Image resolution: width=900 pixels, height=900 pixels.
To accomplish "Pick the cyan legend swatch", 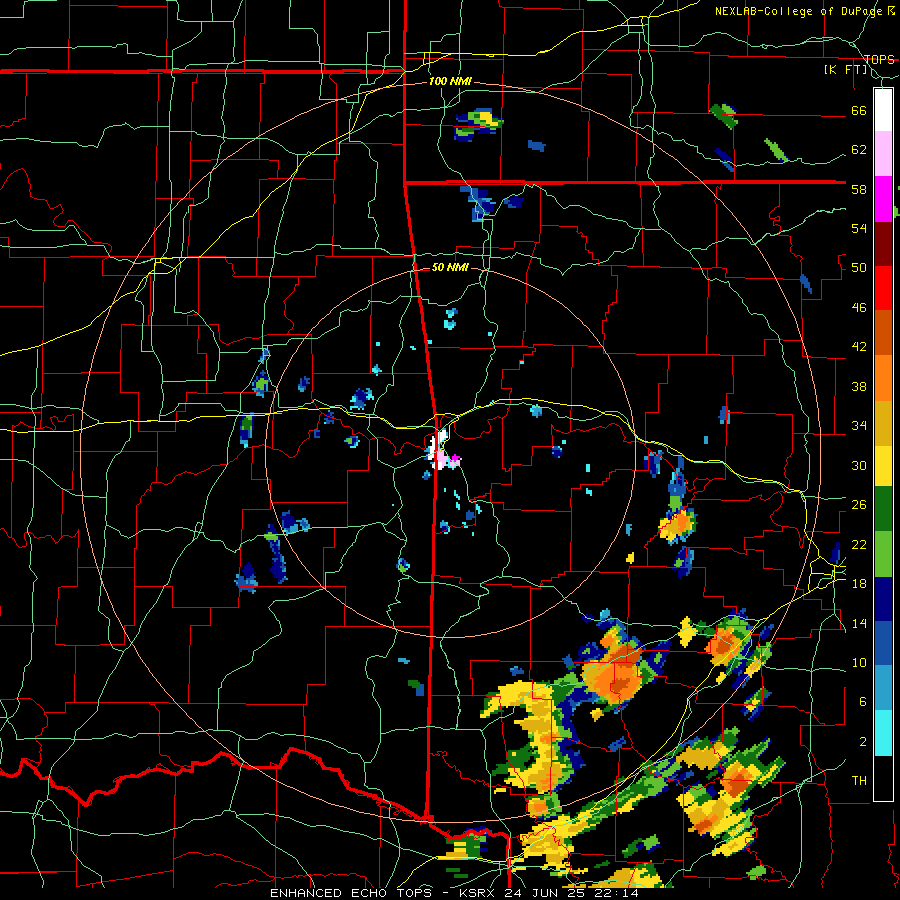I will 883,733.
